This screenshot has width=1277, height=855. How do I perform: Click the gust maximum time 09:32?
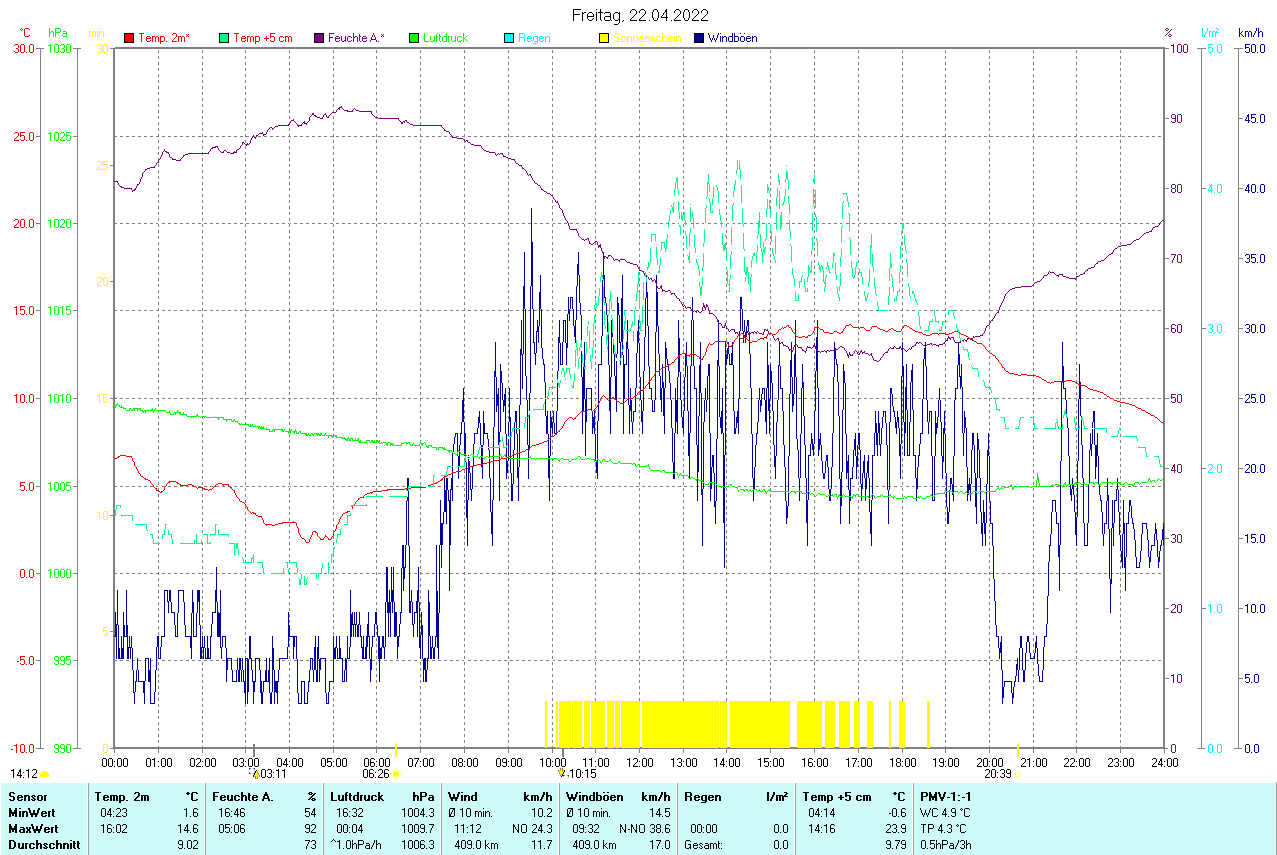coord(586,829)
